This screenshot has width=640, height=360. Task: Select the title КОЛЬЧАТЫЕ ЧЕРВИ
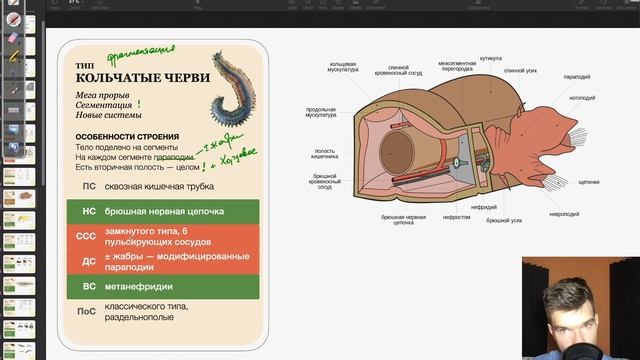(x=142, y=78)
